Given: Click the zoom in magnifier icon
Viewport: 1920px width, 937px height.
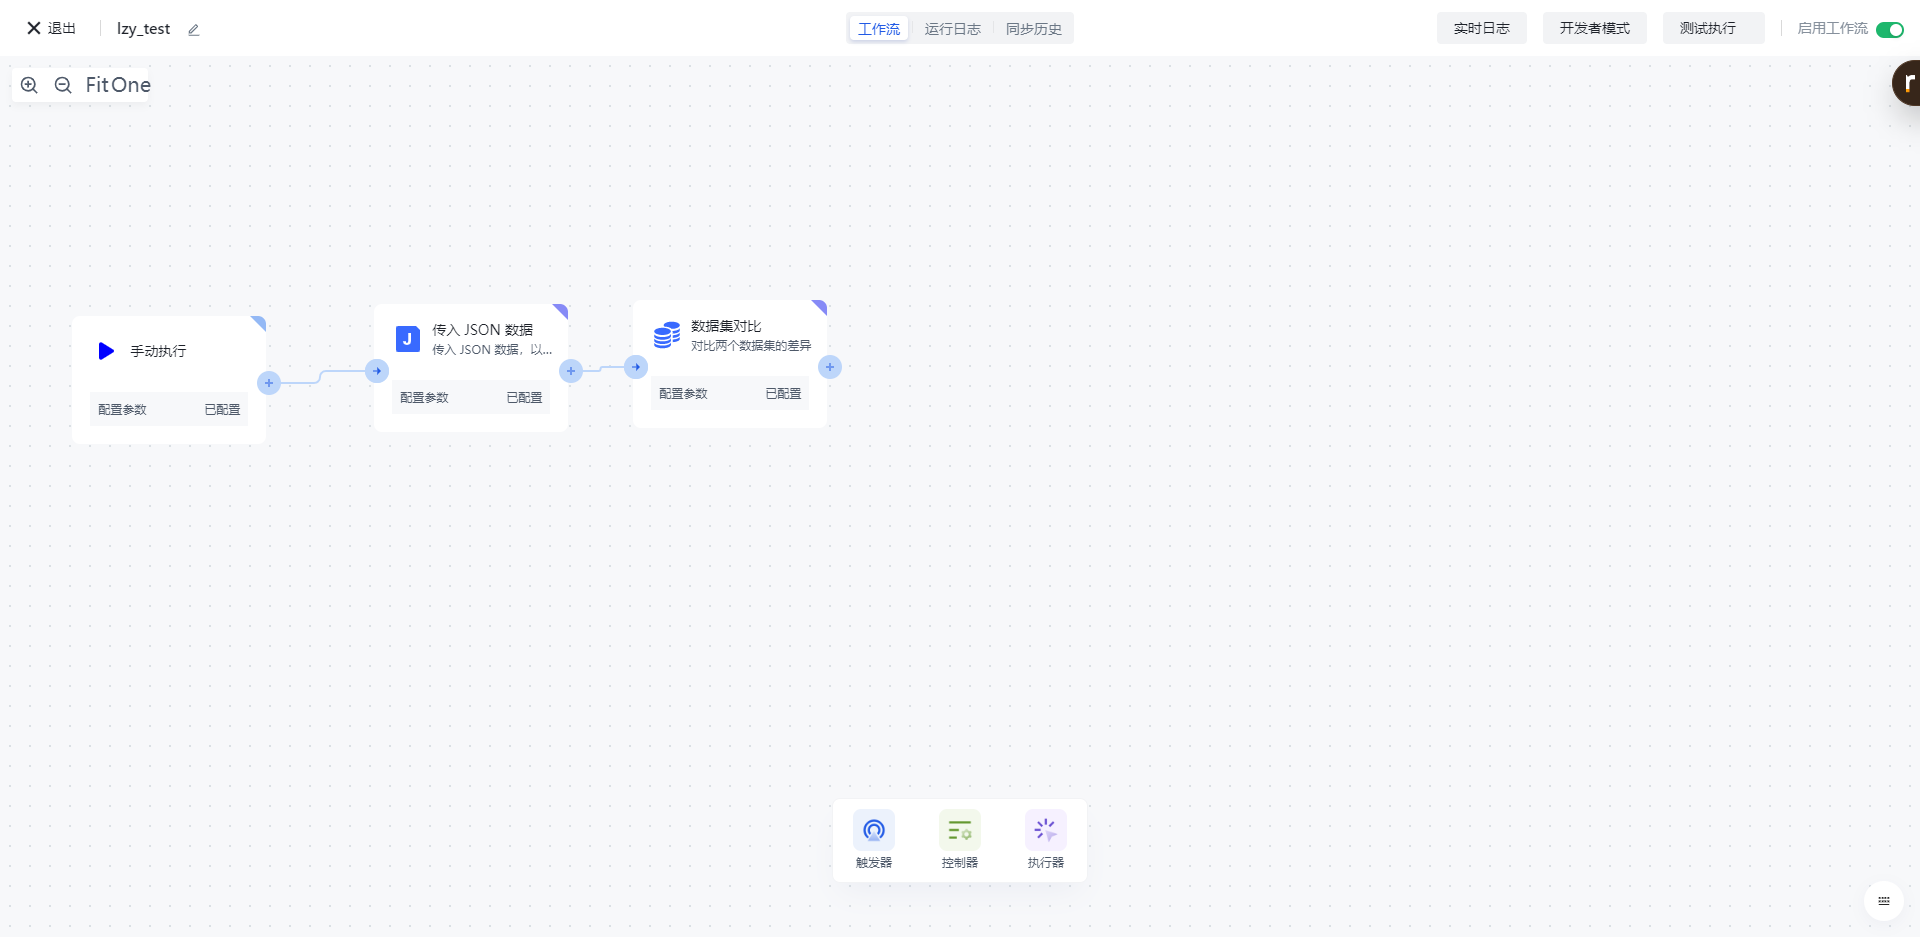Looking at the screenshot, I should pyautogui.click(x=29, y=85).
